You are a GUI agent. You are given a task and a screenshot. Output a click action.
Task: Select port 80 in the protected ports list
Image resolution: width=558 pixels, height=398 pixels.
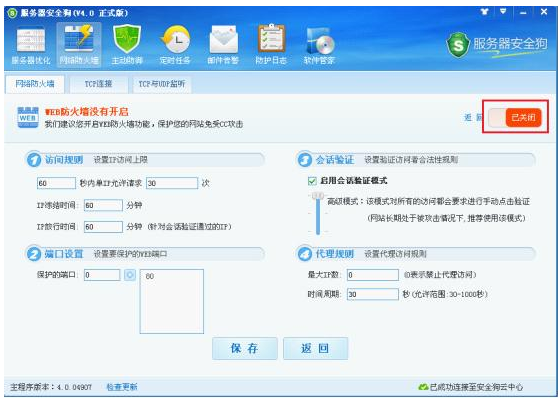pos(150,277)
